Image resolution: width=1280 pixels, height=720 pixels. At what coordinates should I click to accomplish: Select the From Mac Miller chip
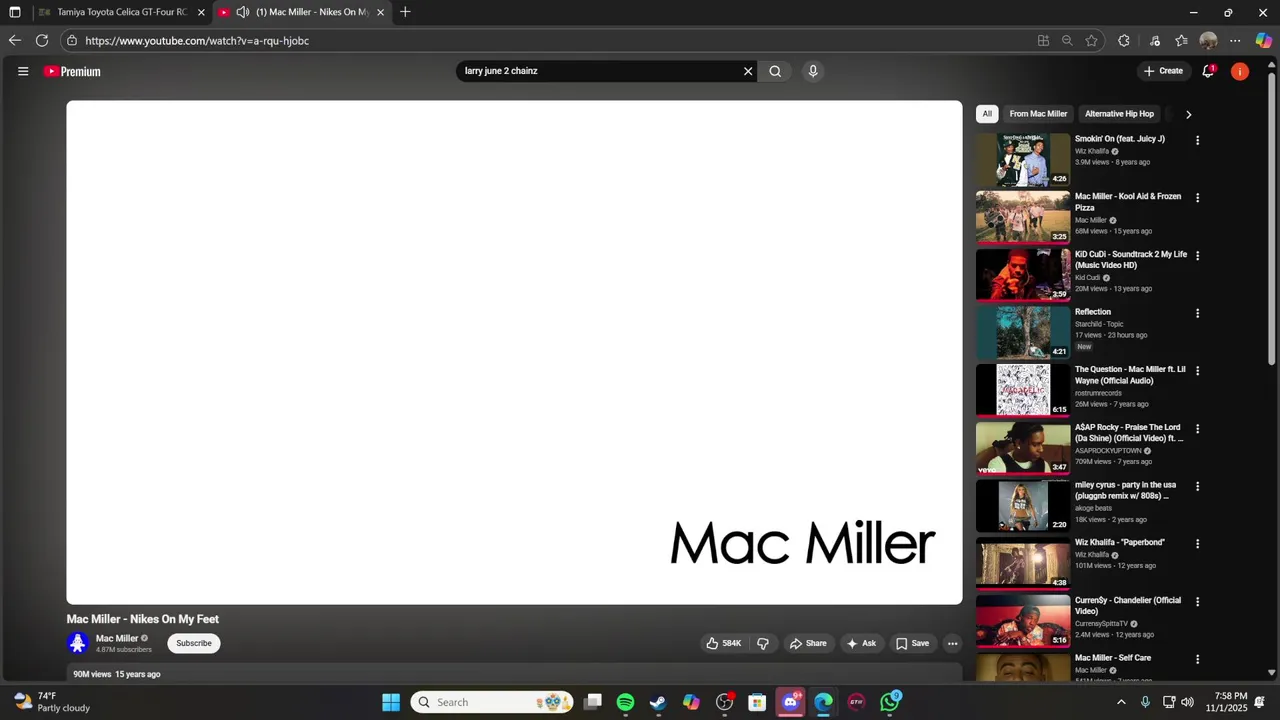pyautogui.click(x=1038, y=114)
